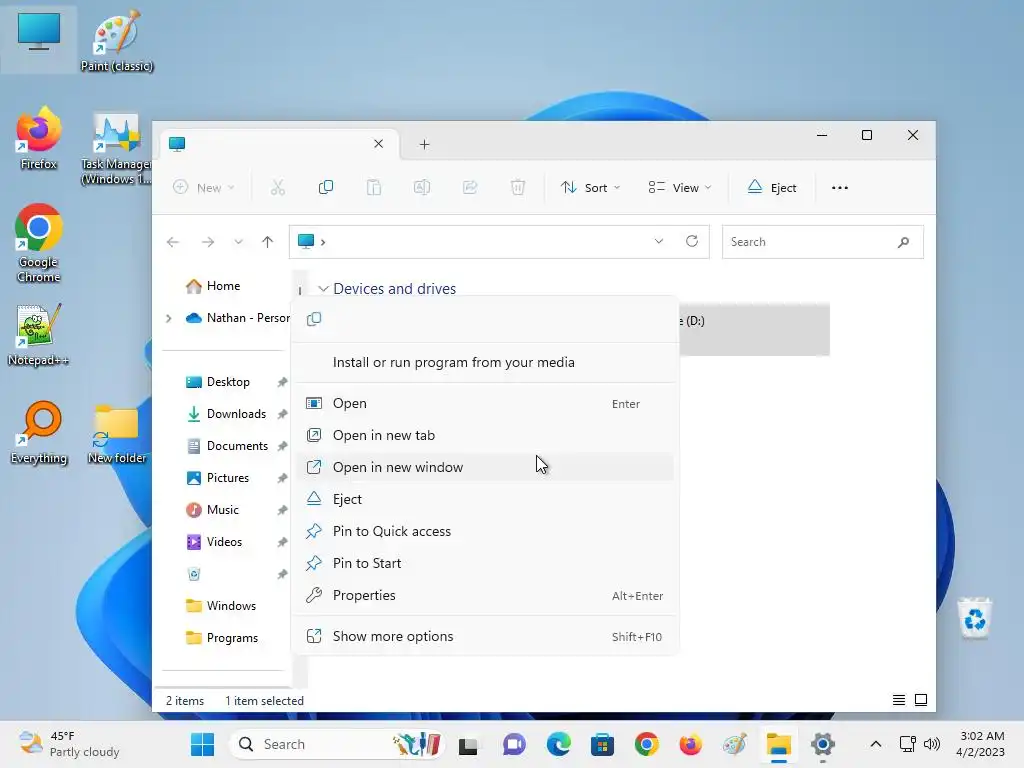Open Settings gear in taskbar

(823, 744)
